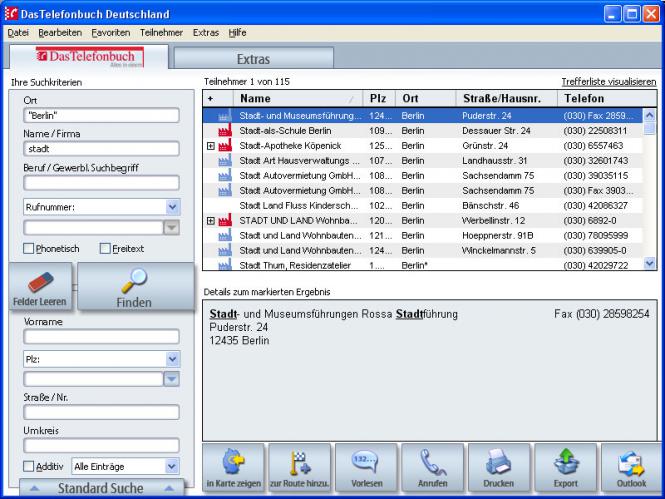This screenshot has height=499, width=665.
Task: Tick the Additiv checkbox
Action: point(29,466)
